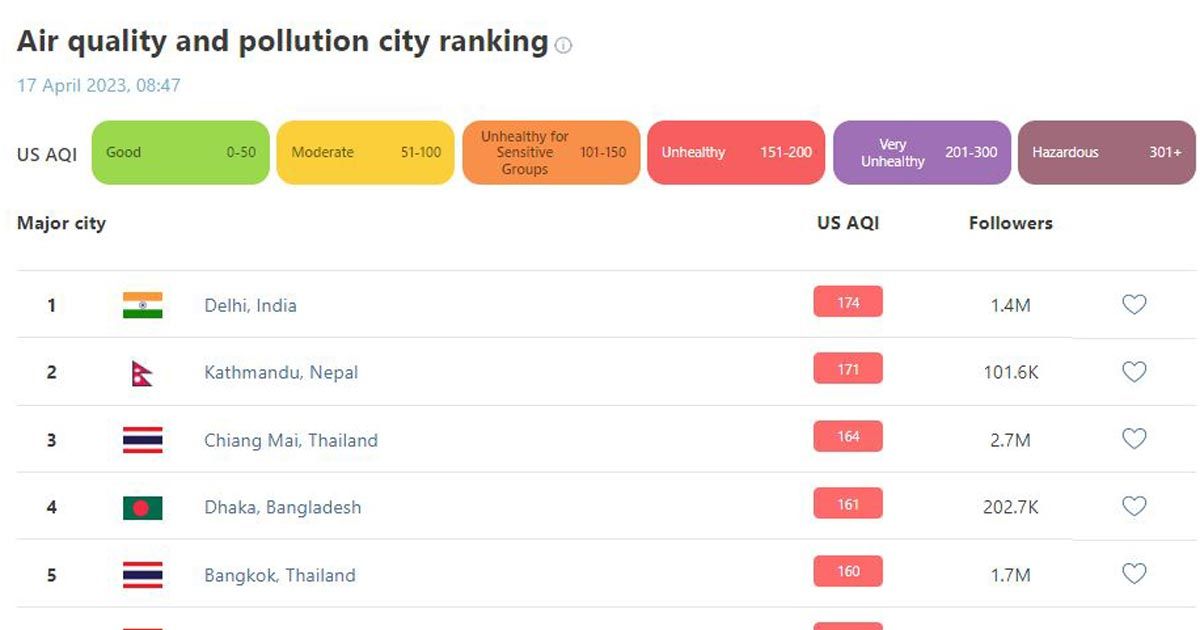Click the Bangladesh flag icon
The height and width of the screenshot is (630, 1200).
(142, 507)
